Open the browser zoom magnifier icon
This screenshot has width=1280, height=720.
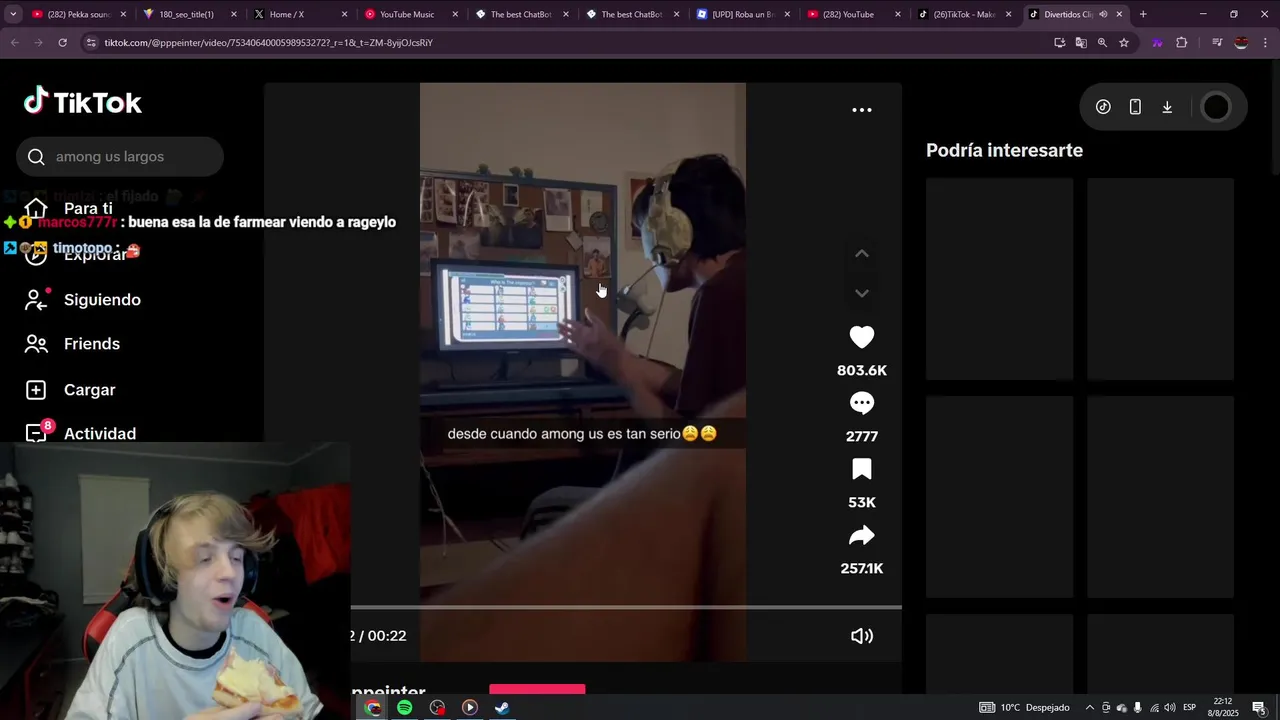tap(1102, 43)
